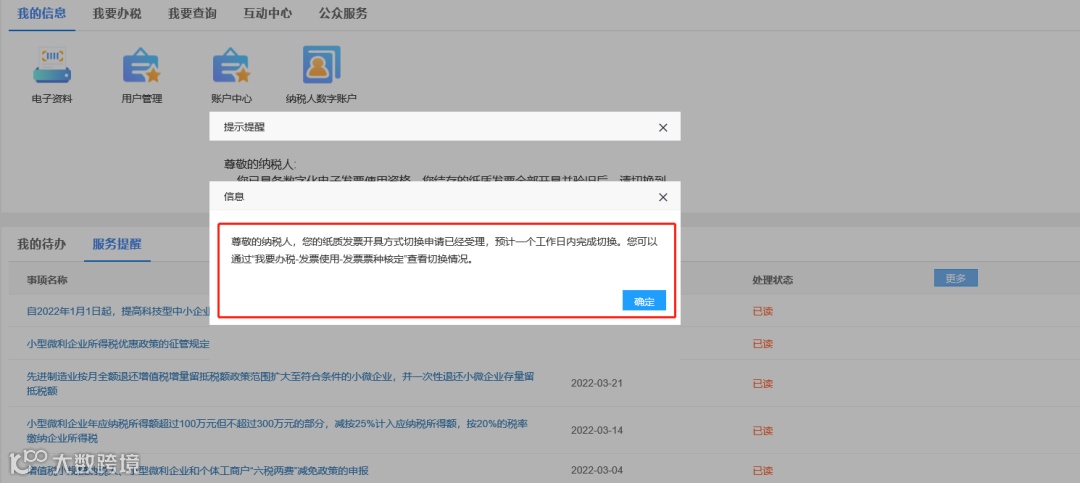Open the 用户管理 icon
Viewport: 1080px width, 483px height.
141,75
